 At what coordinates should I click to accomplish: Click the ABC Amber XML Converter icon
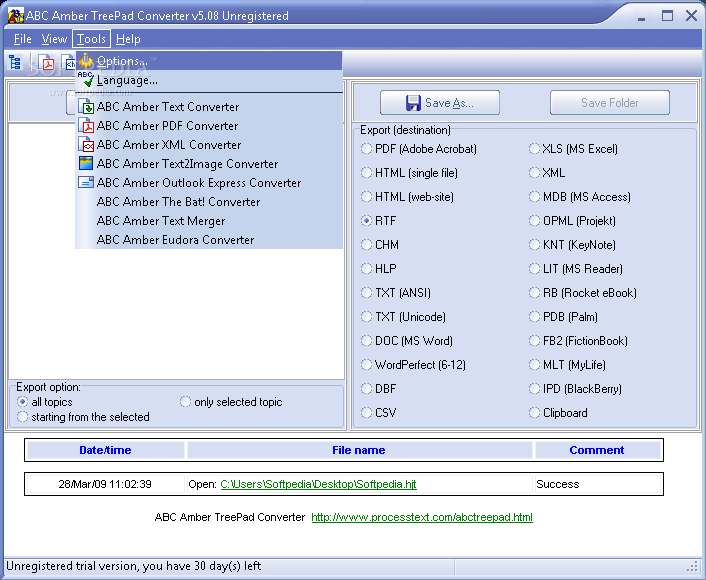coord(86,145)
